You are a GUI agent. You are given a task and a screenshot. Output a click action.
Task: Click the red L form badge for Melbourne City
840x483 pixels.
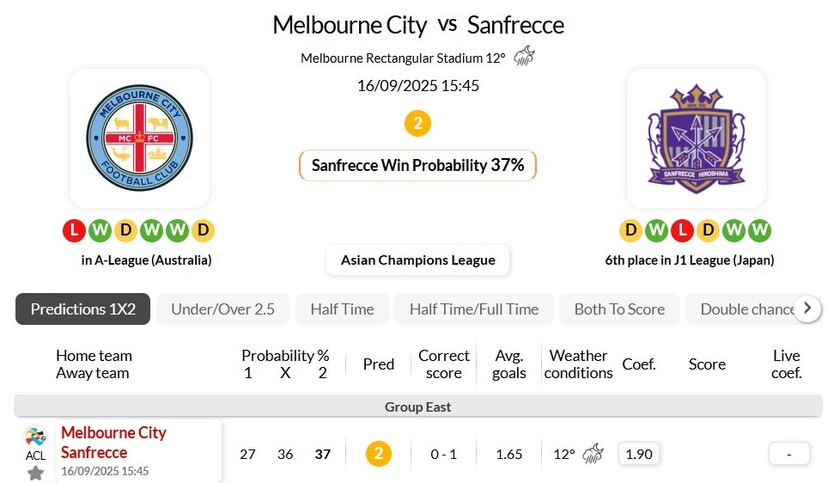coord(74,231)
